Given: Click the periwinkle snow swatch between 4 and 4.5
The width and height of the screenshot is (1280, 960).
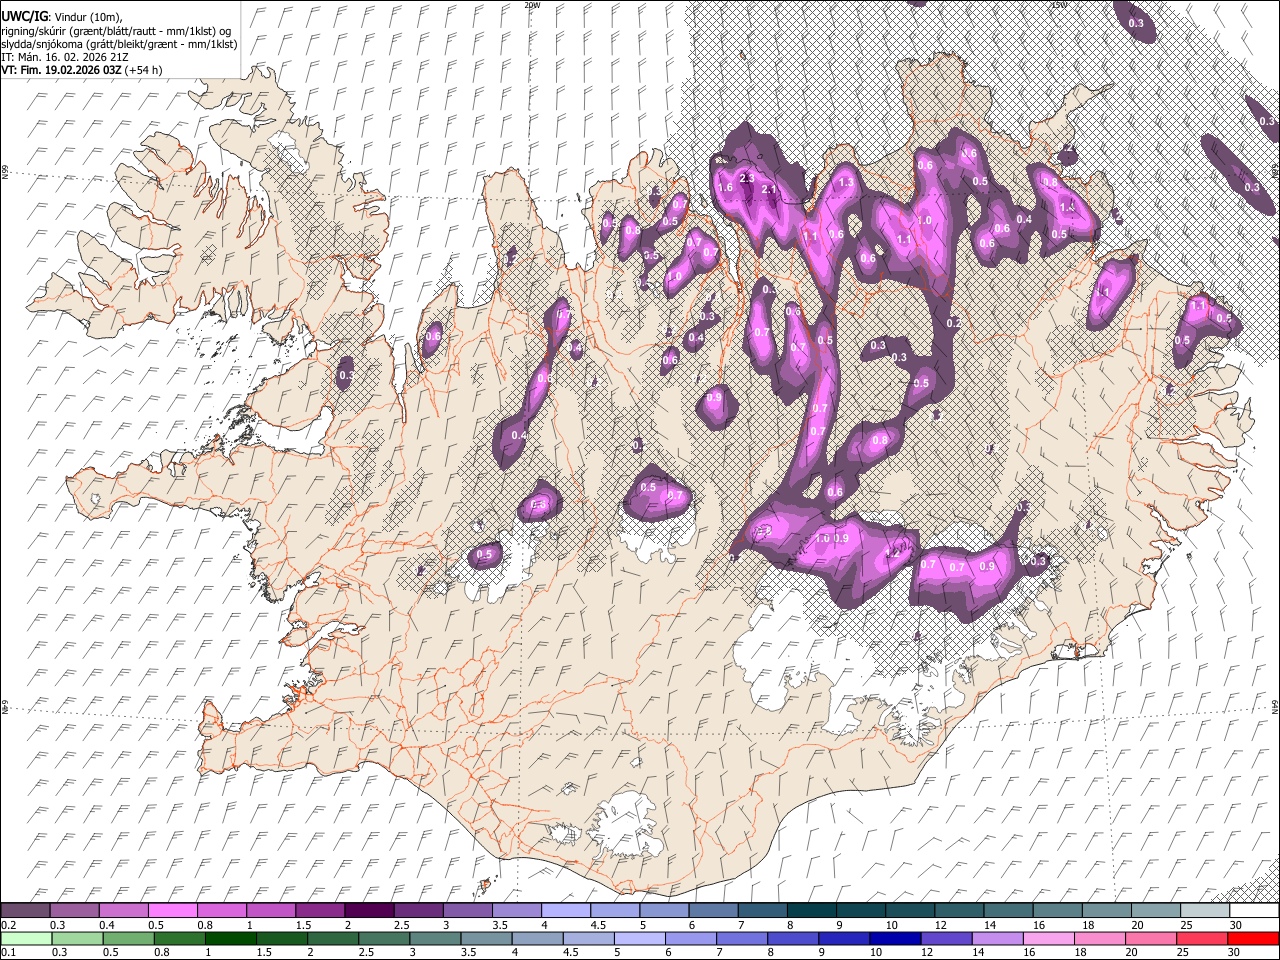Looking at the screenshot, I should [x=566, y=911].
